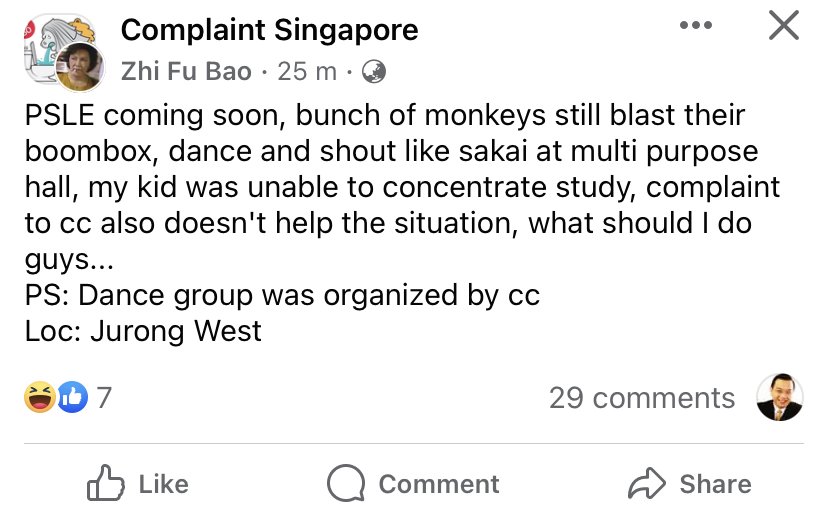Toggle the Like label on the post
Screen dimensions: 828x516
(x=163, y=485)
